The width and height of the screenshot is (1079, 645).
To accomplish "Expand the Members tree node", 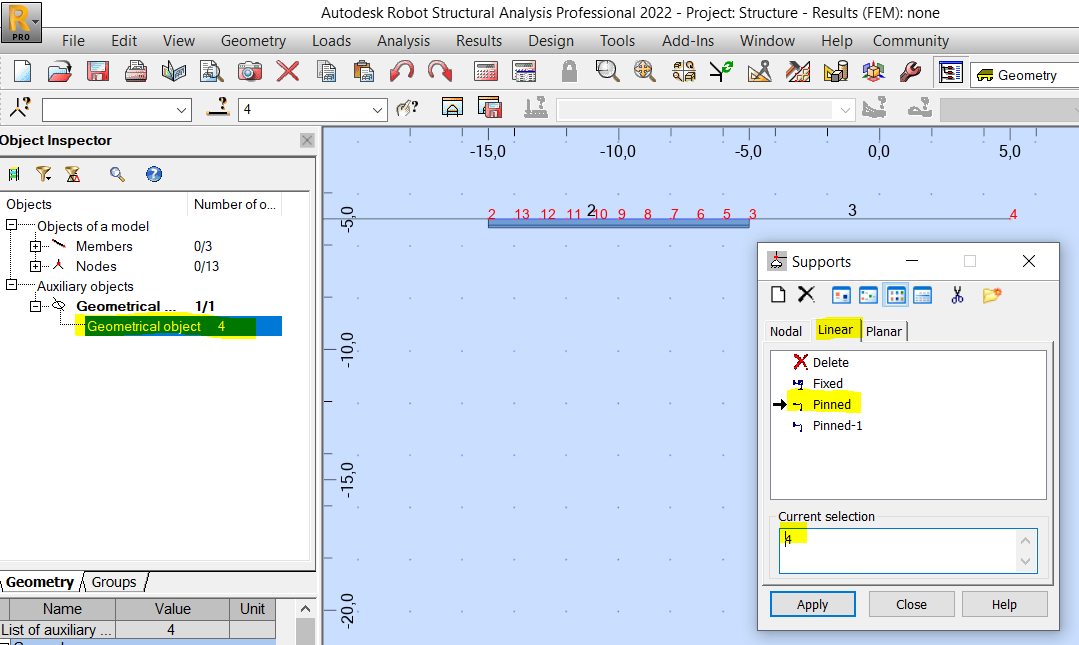I will (x=36, y=246).
